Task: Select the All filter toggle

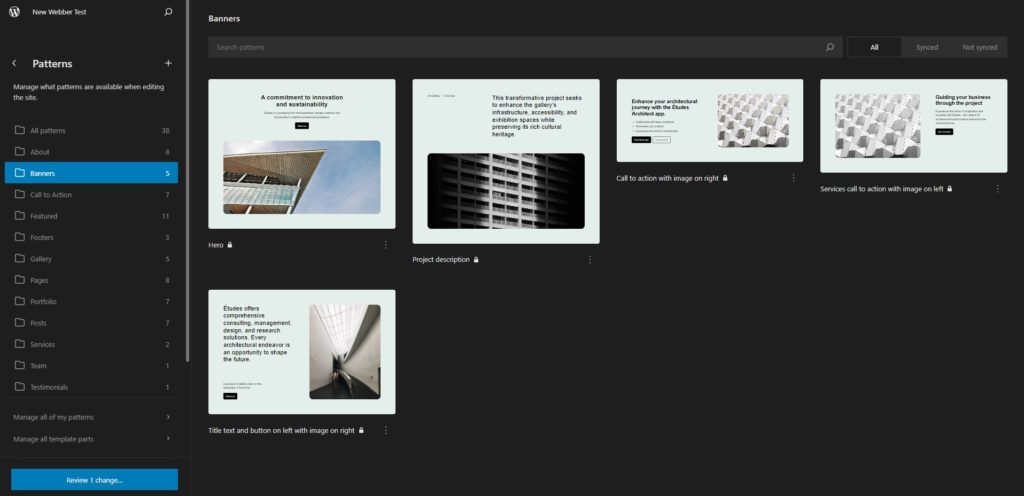Action: click(874, 47)
